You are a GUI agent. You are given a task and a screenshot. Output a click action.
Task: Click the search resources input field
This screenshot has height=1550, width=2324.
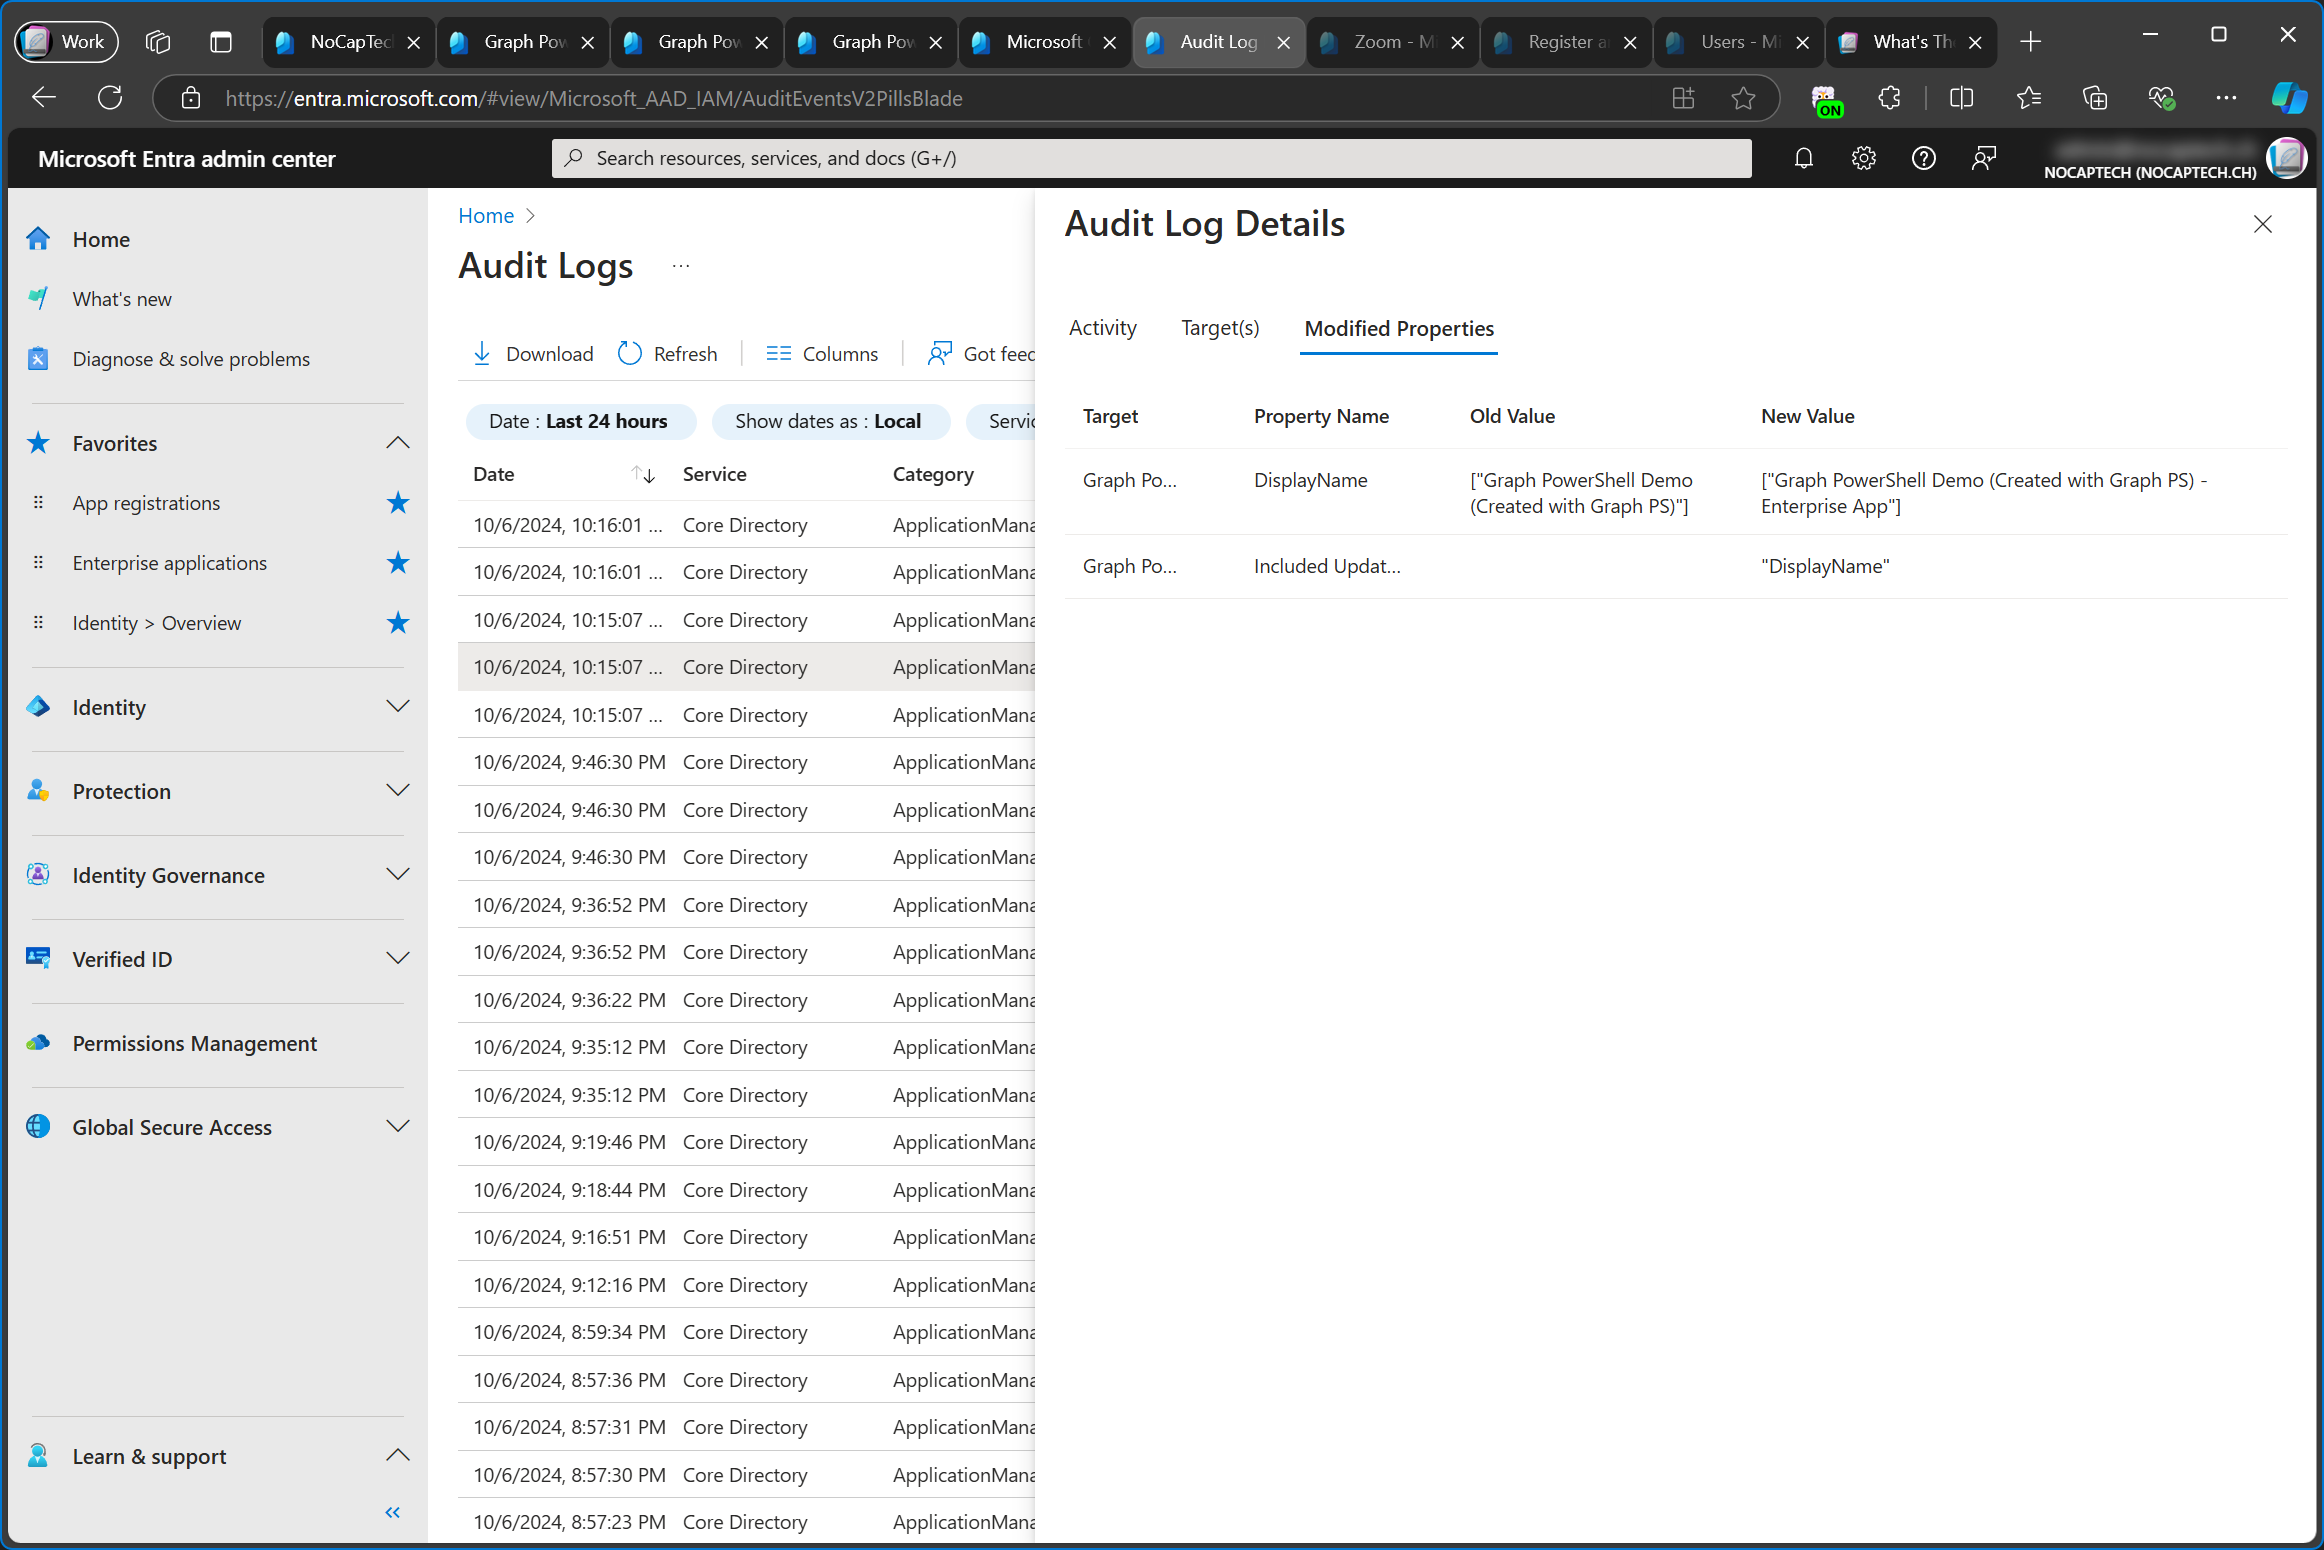tap(1151, 158)
